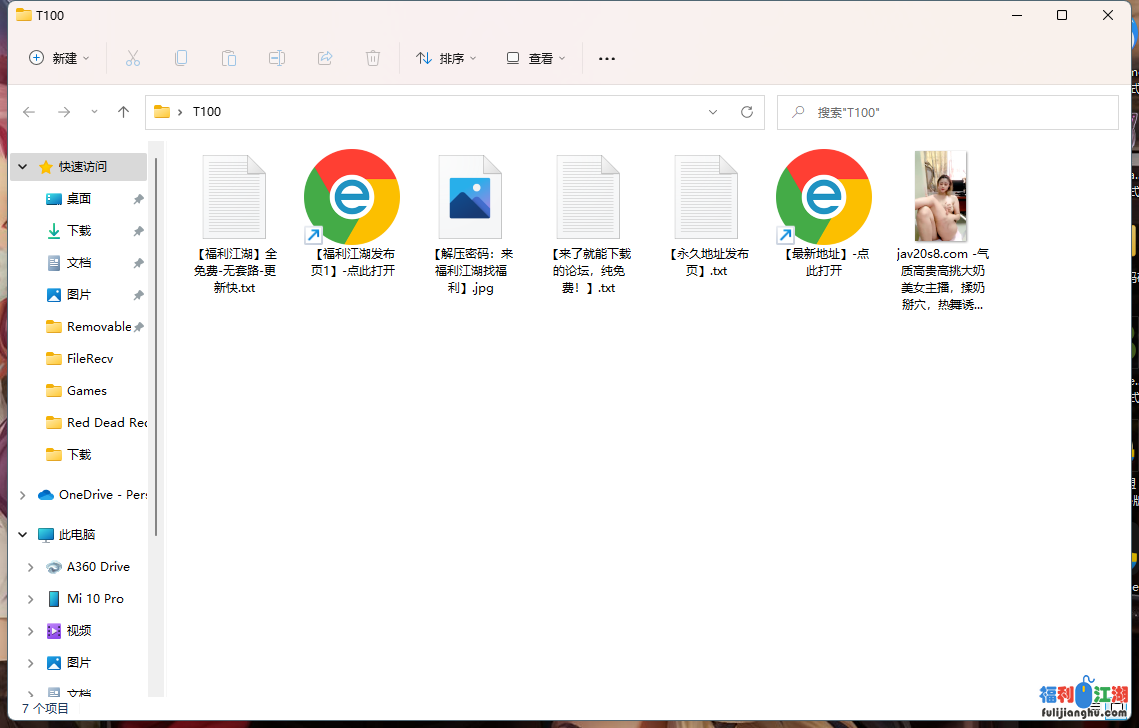Refresh the T100 folder view
The height and width of the screenshot is (728, 1139).
[746, 112]
